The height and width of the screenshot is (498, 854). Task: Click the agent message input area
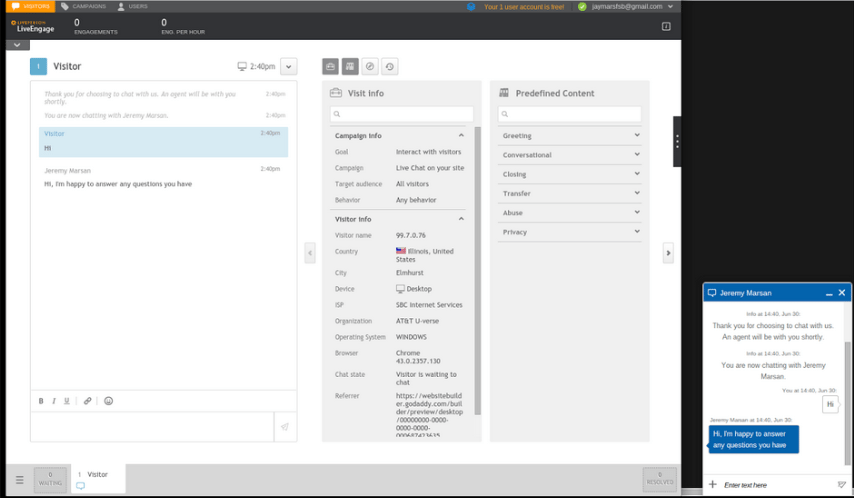(152, 427)
